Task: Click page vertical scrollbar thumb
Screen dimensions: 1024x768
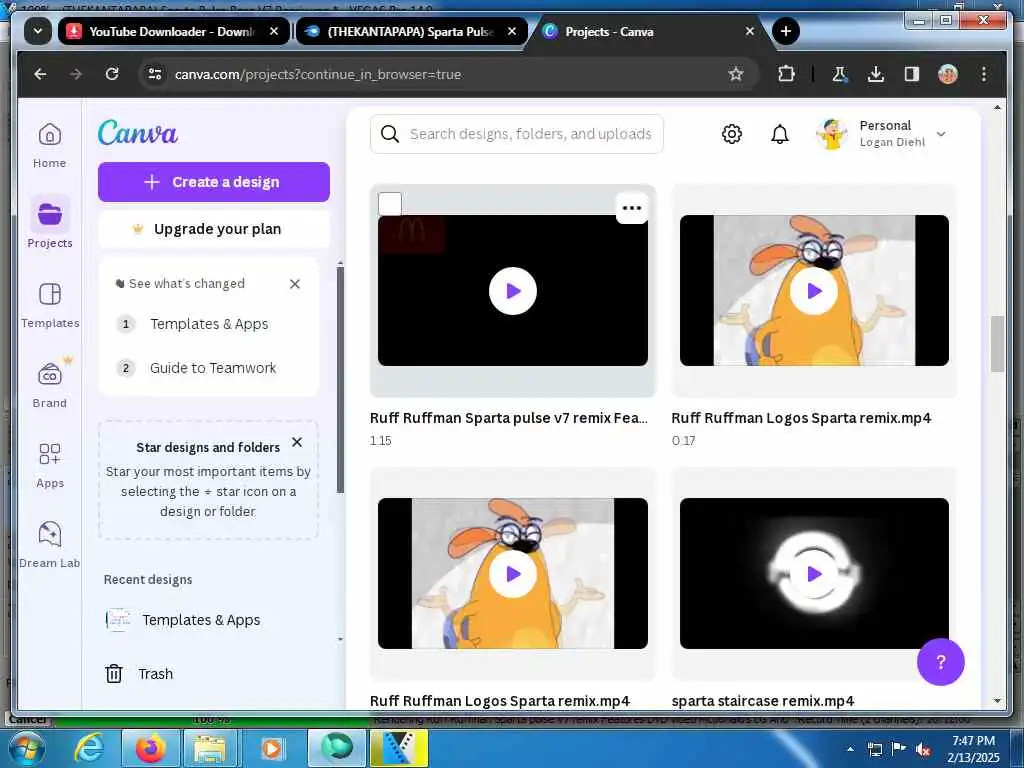Action: tap(997, 344)
